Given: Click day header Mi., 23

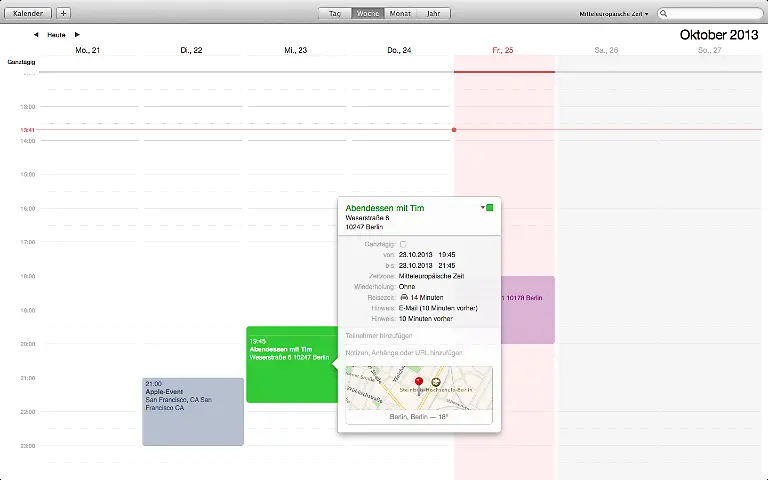Looking at the screenshot, I should [x=296, y=50].
